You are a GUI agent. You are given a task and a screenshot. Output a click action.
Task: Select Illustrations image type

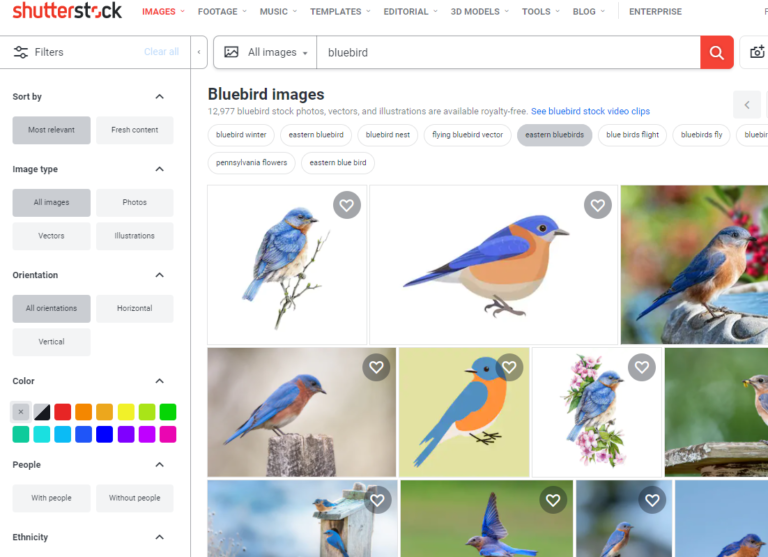click(135, 236)
